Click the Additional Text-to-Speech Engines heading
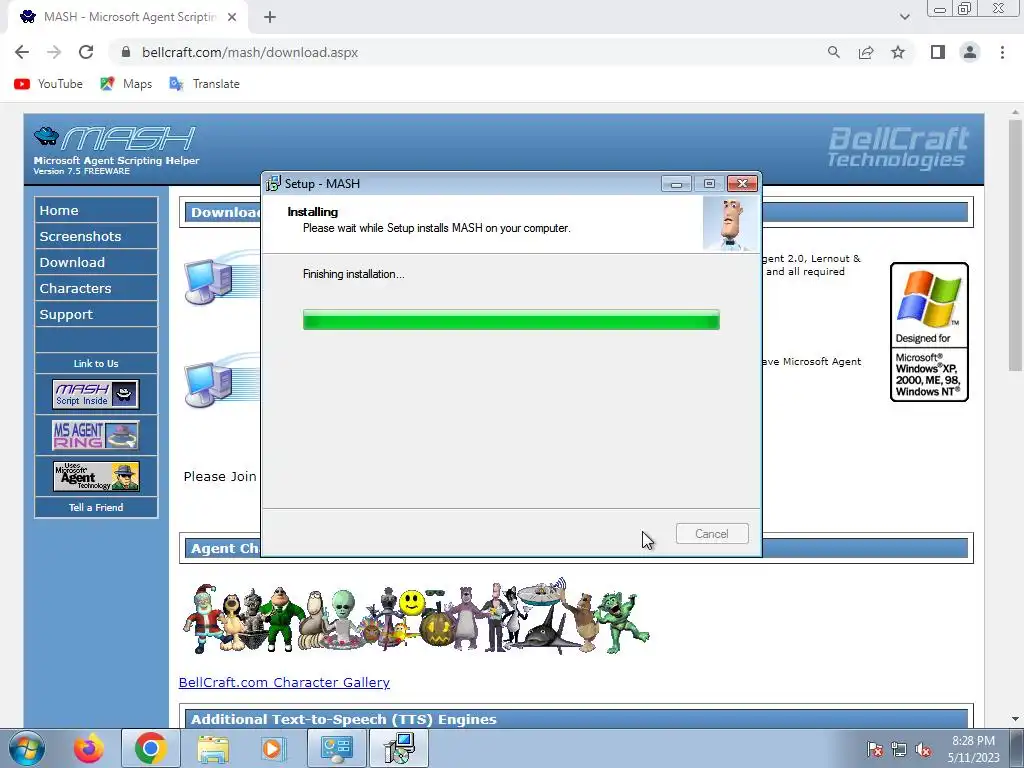 pos(344,720)
